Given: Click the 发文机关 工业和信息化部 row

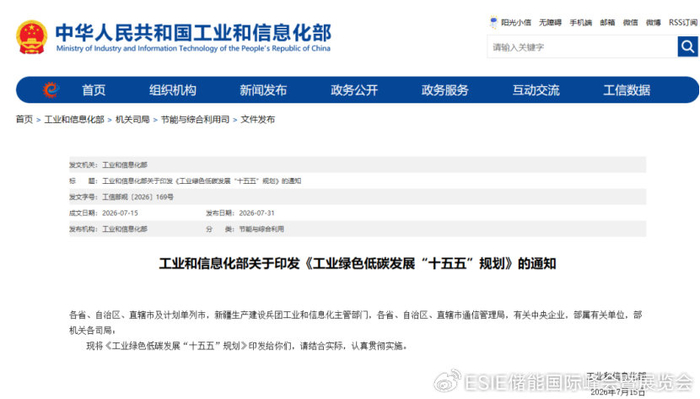Looking at the screenshot, I should point(358,165).
